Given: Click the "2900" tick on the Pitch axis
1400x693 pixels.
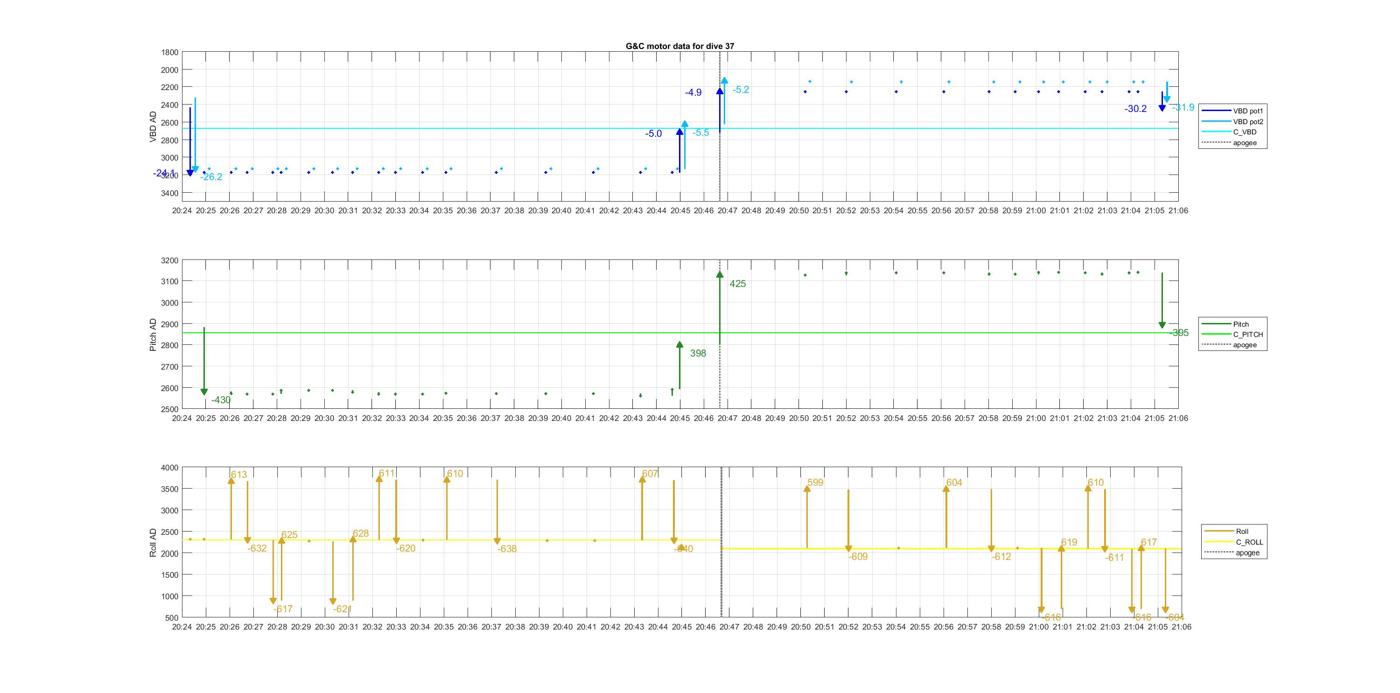Looking at the screenshot, I should (x=170, y=324).
